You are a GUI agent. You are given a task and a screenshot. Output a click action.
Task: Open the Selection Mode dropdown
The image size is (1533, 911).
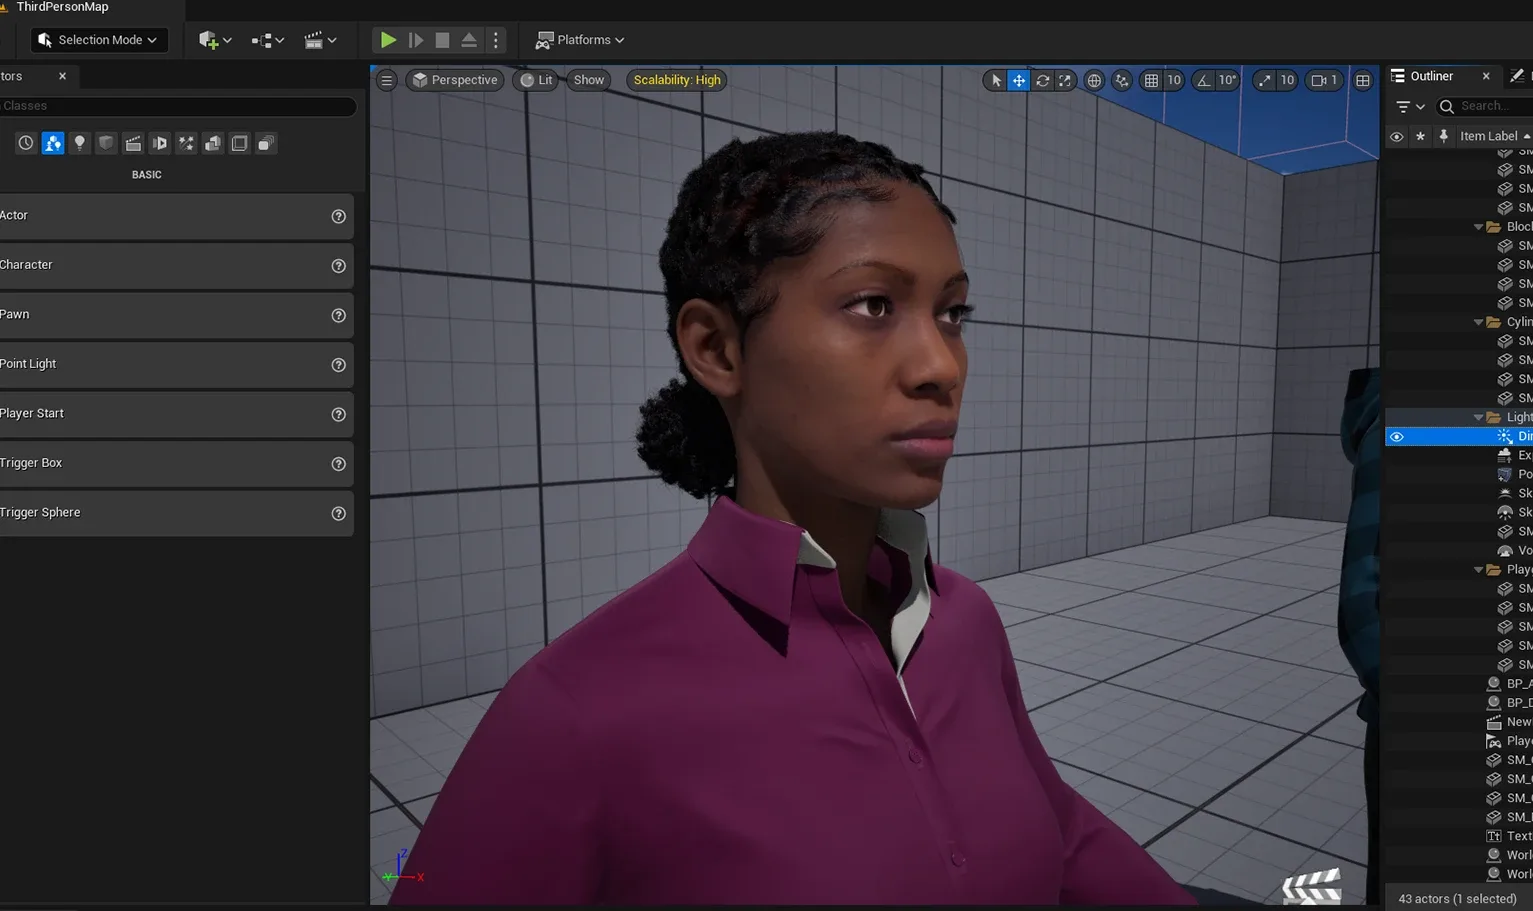pos(98,40)
